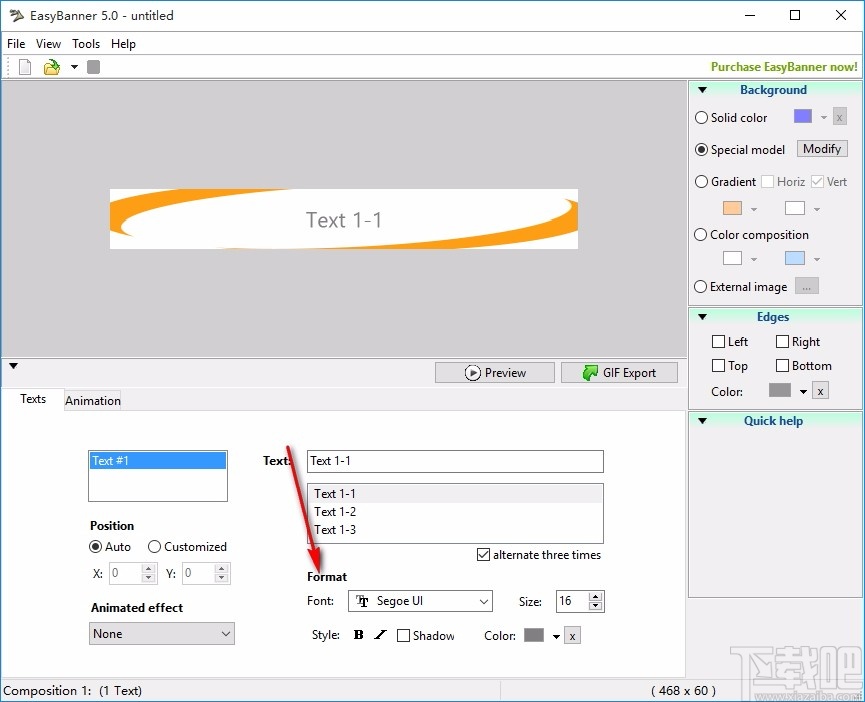Click the Text input field

[455, 461]
